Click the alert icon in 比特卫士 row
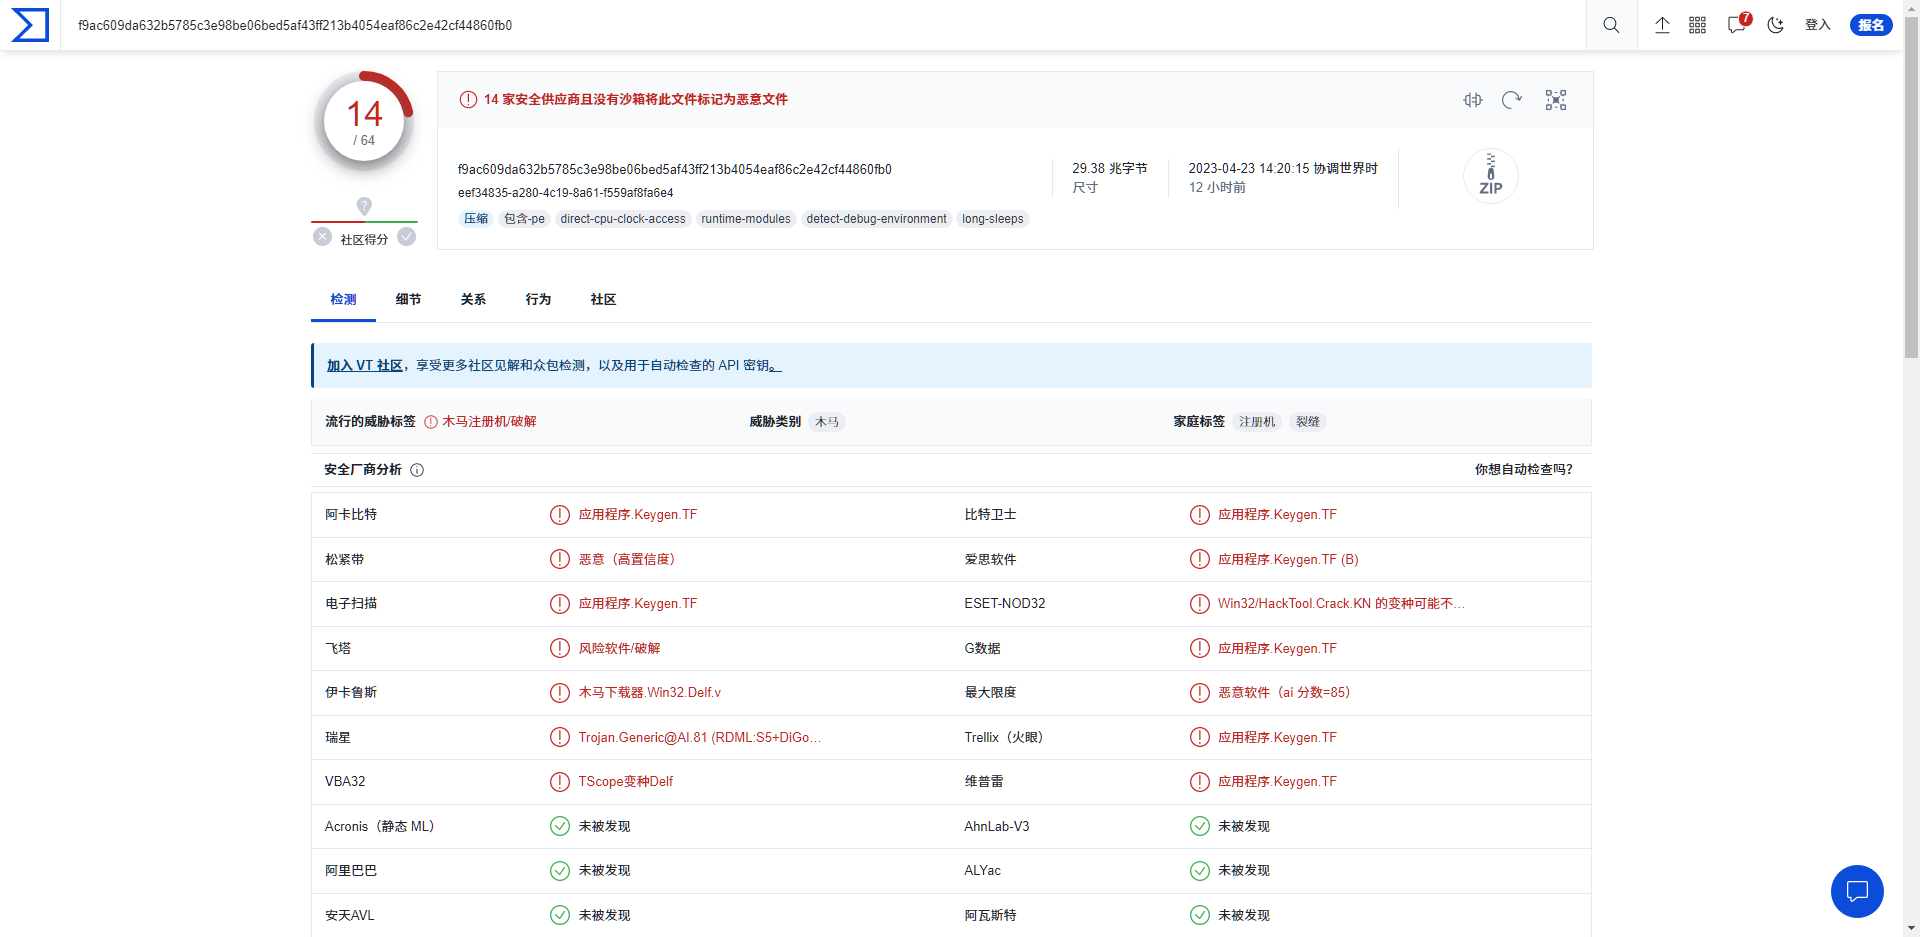Viewport: 1920px width, 937px height. pos(1200,515)
